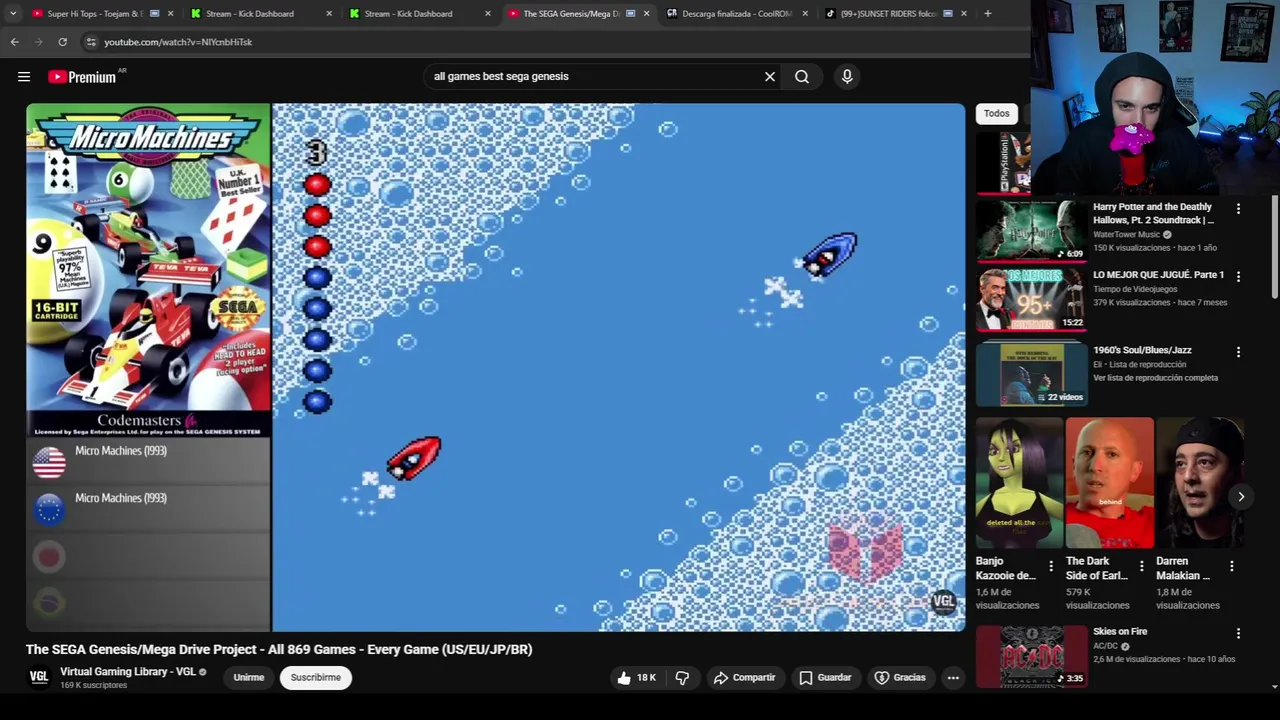1280x720 pixels.
Task: Open options for Harry Potter video
Action: tap(1238, 209)
